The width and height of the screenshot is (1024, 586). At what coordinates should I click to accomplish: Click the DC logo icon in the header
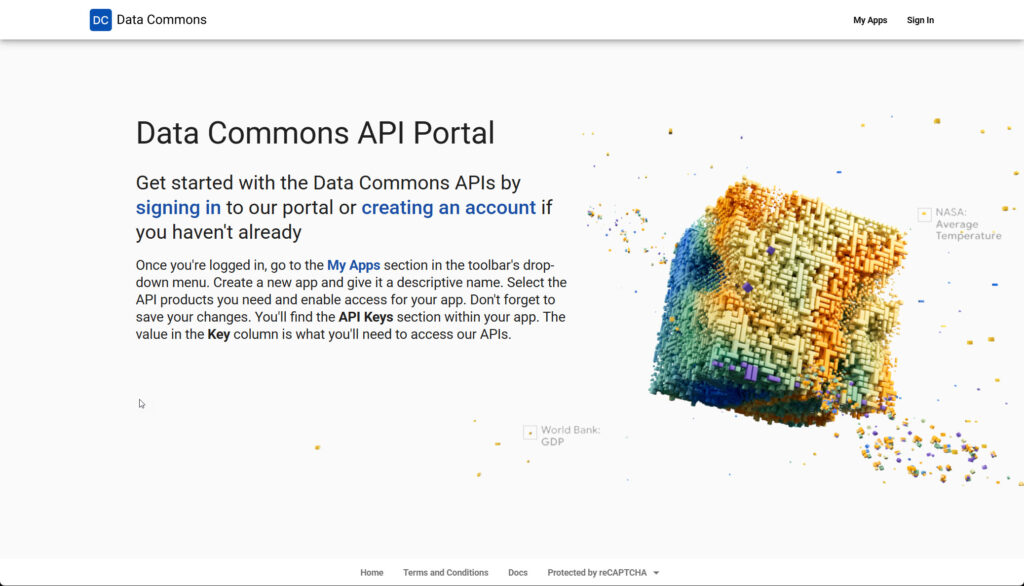tap(100, 19)
